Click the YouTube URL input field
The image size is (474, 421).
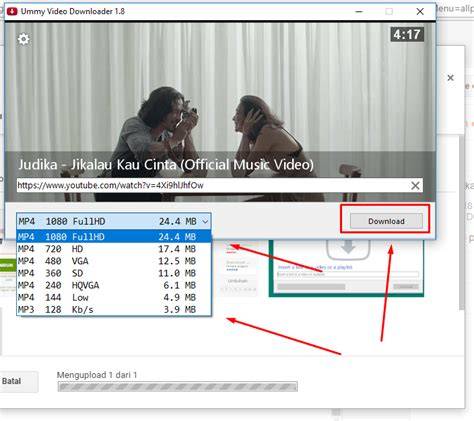point(220,185)
